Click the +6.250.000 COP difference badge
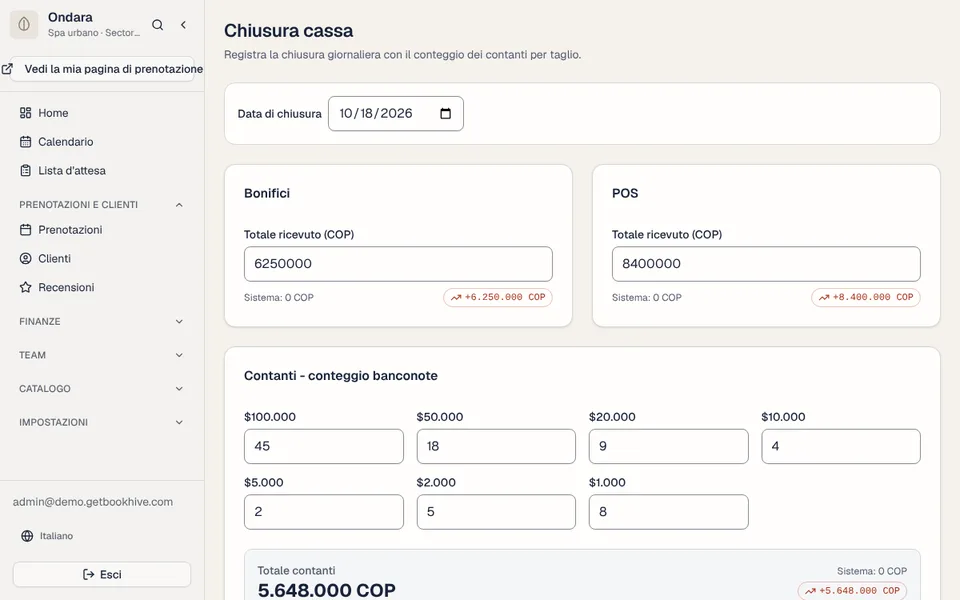Viewport: 960px width, 600px height. 498,298
